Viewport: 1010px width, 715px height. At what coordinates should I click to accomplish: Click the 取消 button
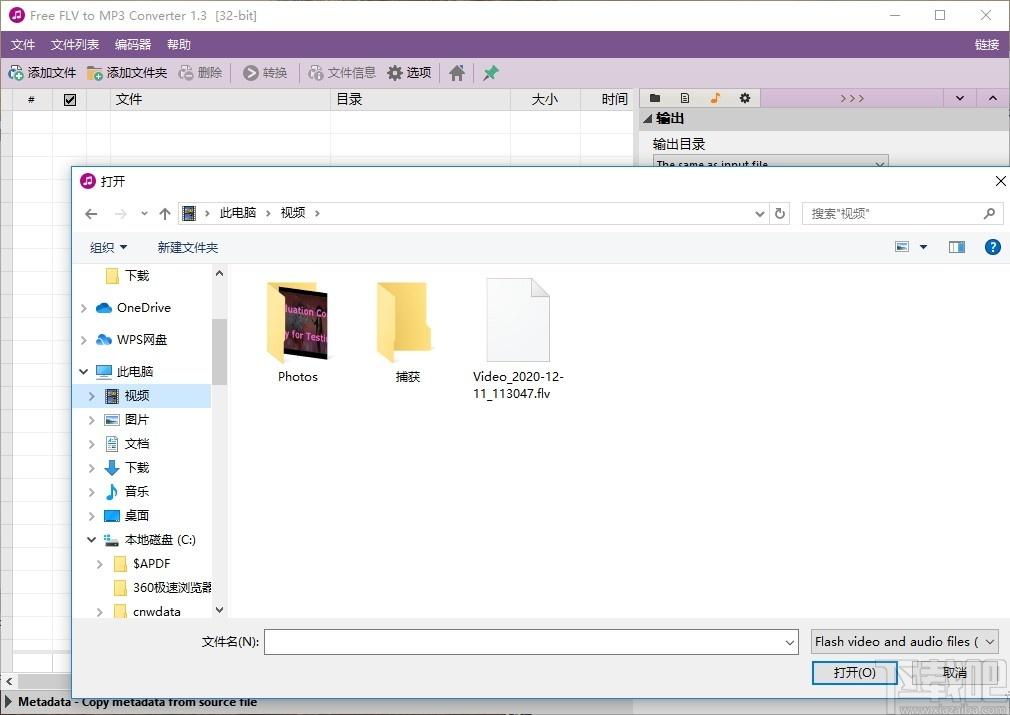pyautogui.click(x=954, y=672)
